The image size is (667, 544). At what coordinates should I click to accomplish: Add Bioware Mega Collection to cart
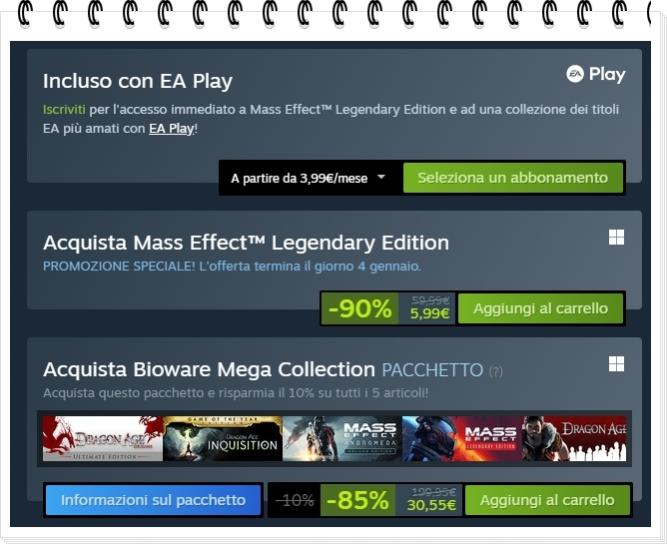click(x=547, y=500)
